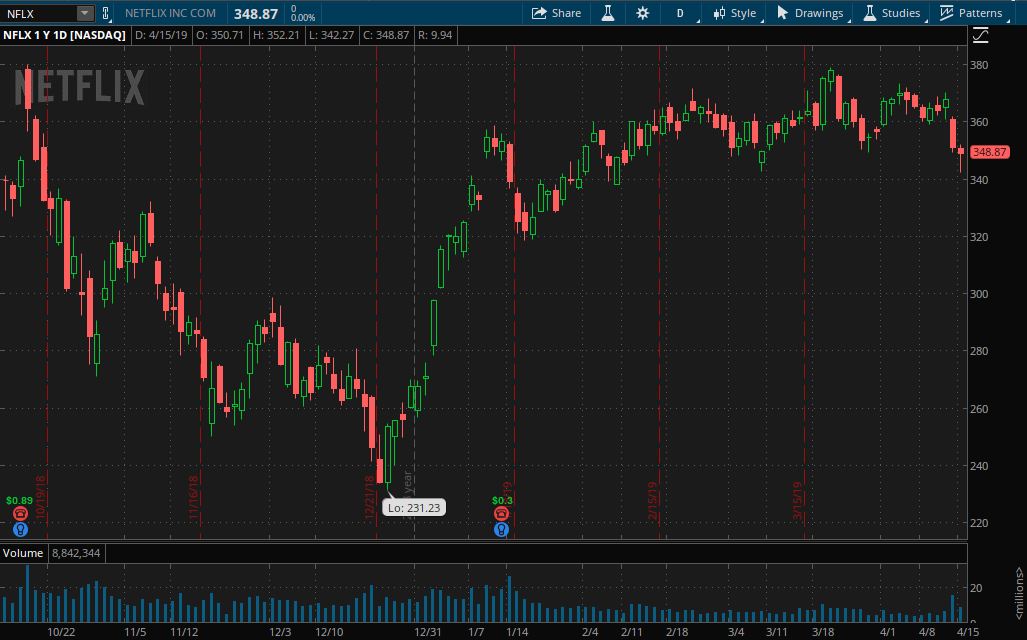
Task: Click the L: 342.27 low value
Action: (332, 35)
